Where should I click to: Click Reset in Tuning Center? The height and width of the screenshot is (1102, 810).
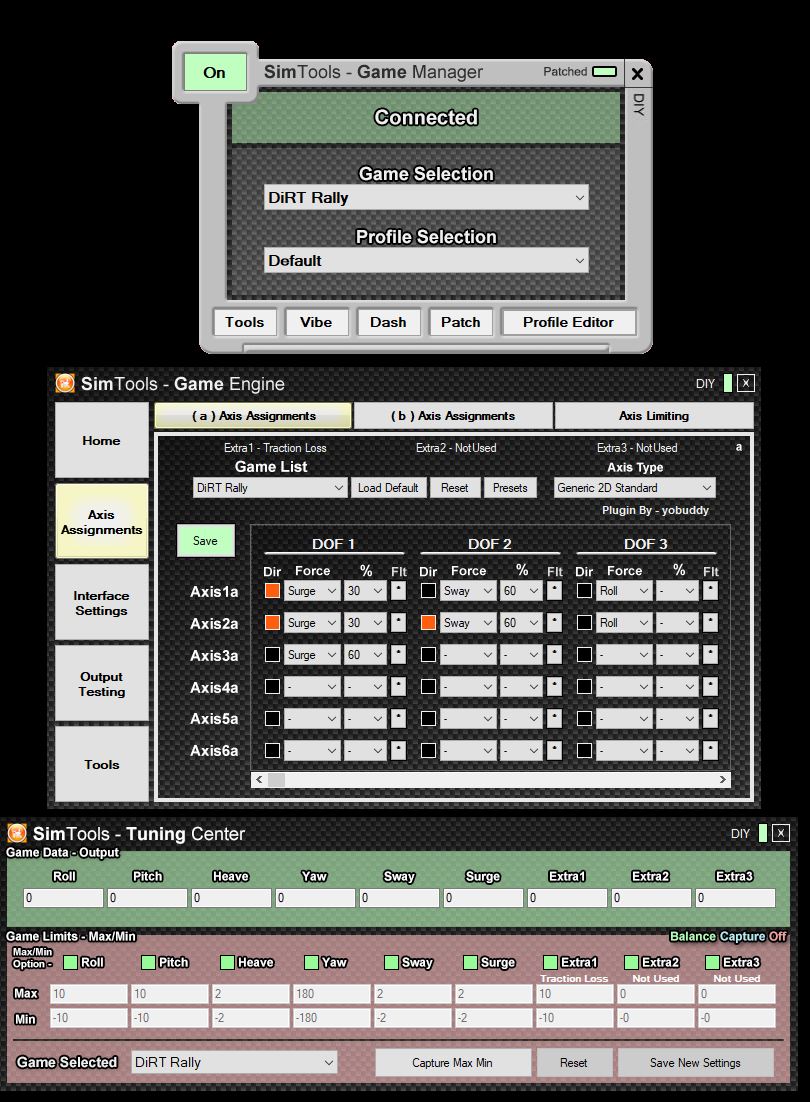pyautogui.click(x=573, y=1063)
